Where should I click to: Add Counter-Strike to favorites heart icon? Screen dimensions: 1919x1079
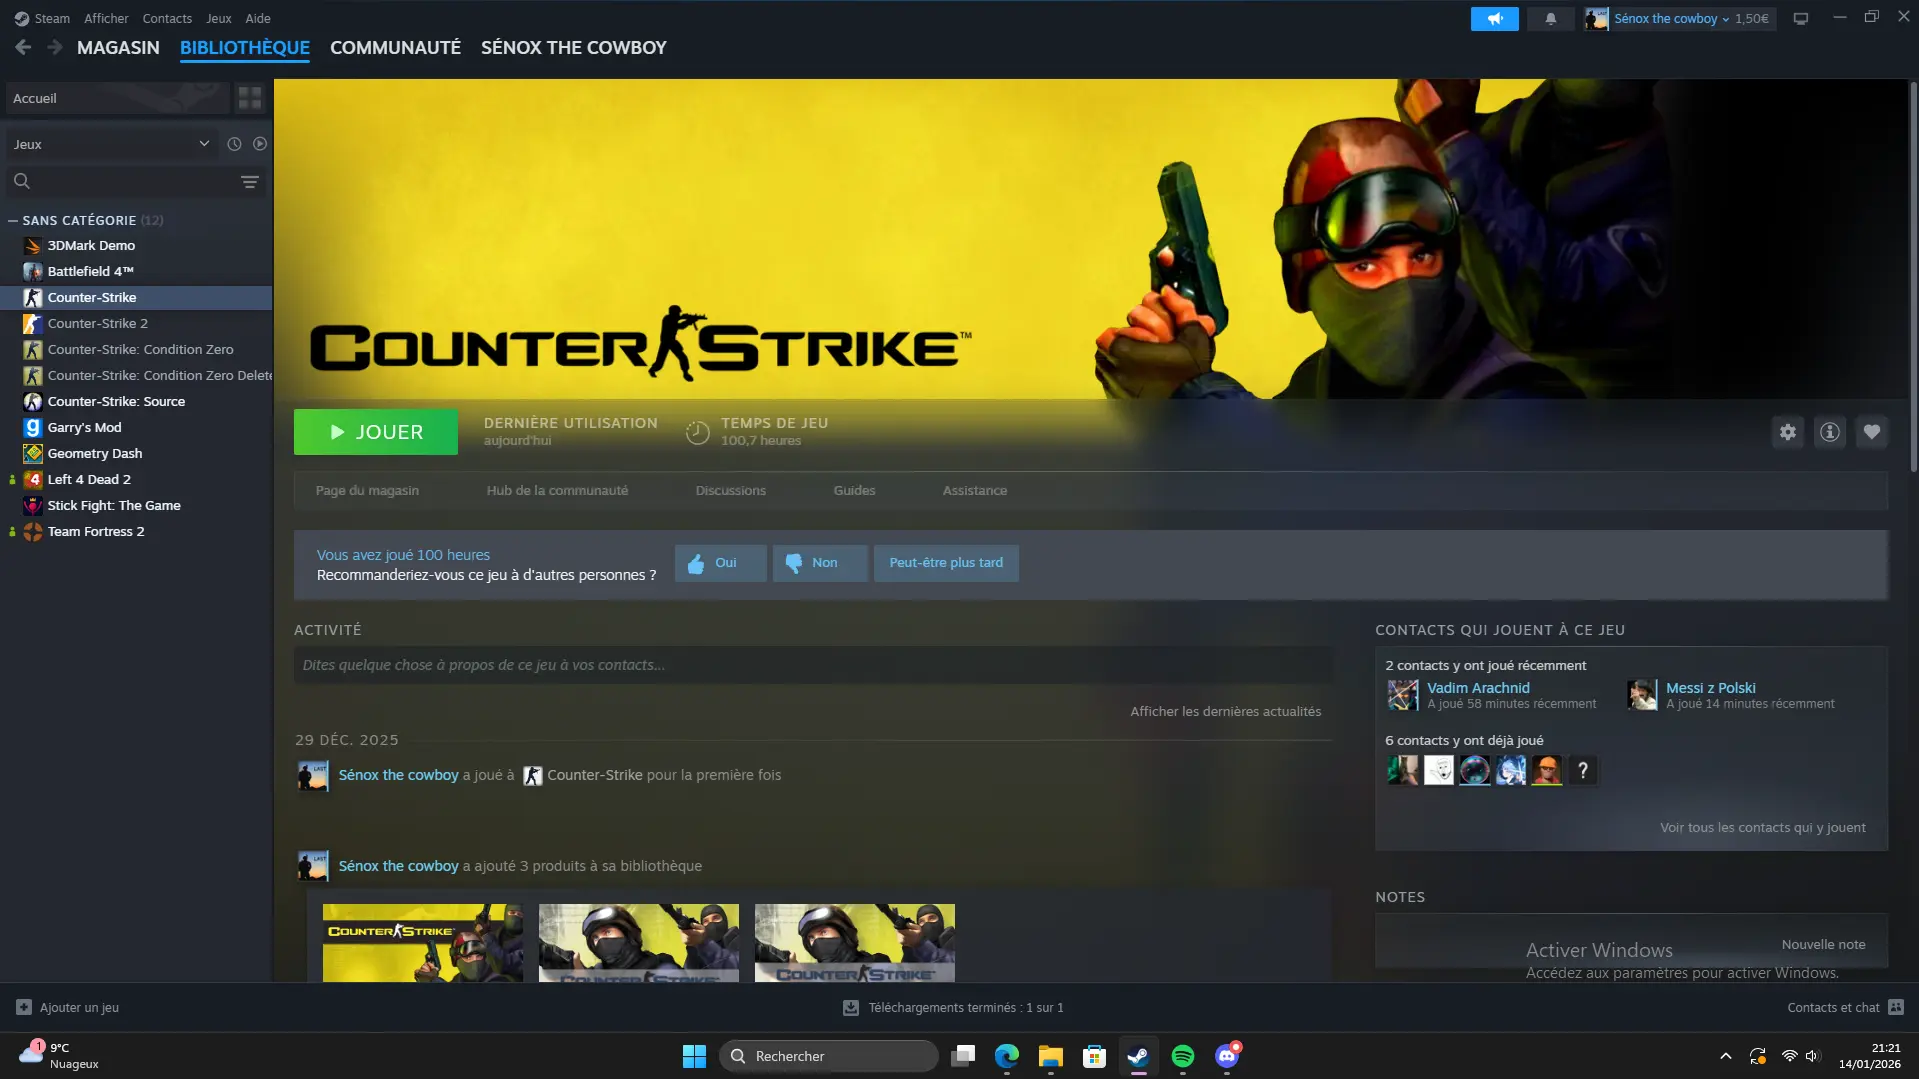pyautogui.click(x=1871, y=432)
